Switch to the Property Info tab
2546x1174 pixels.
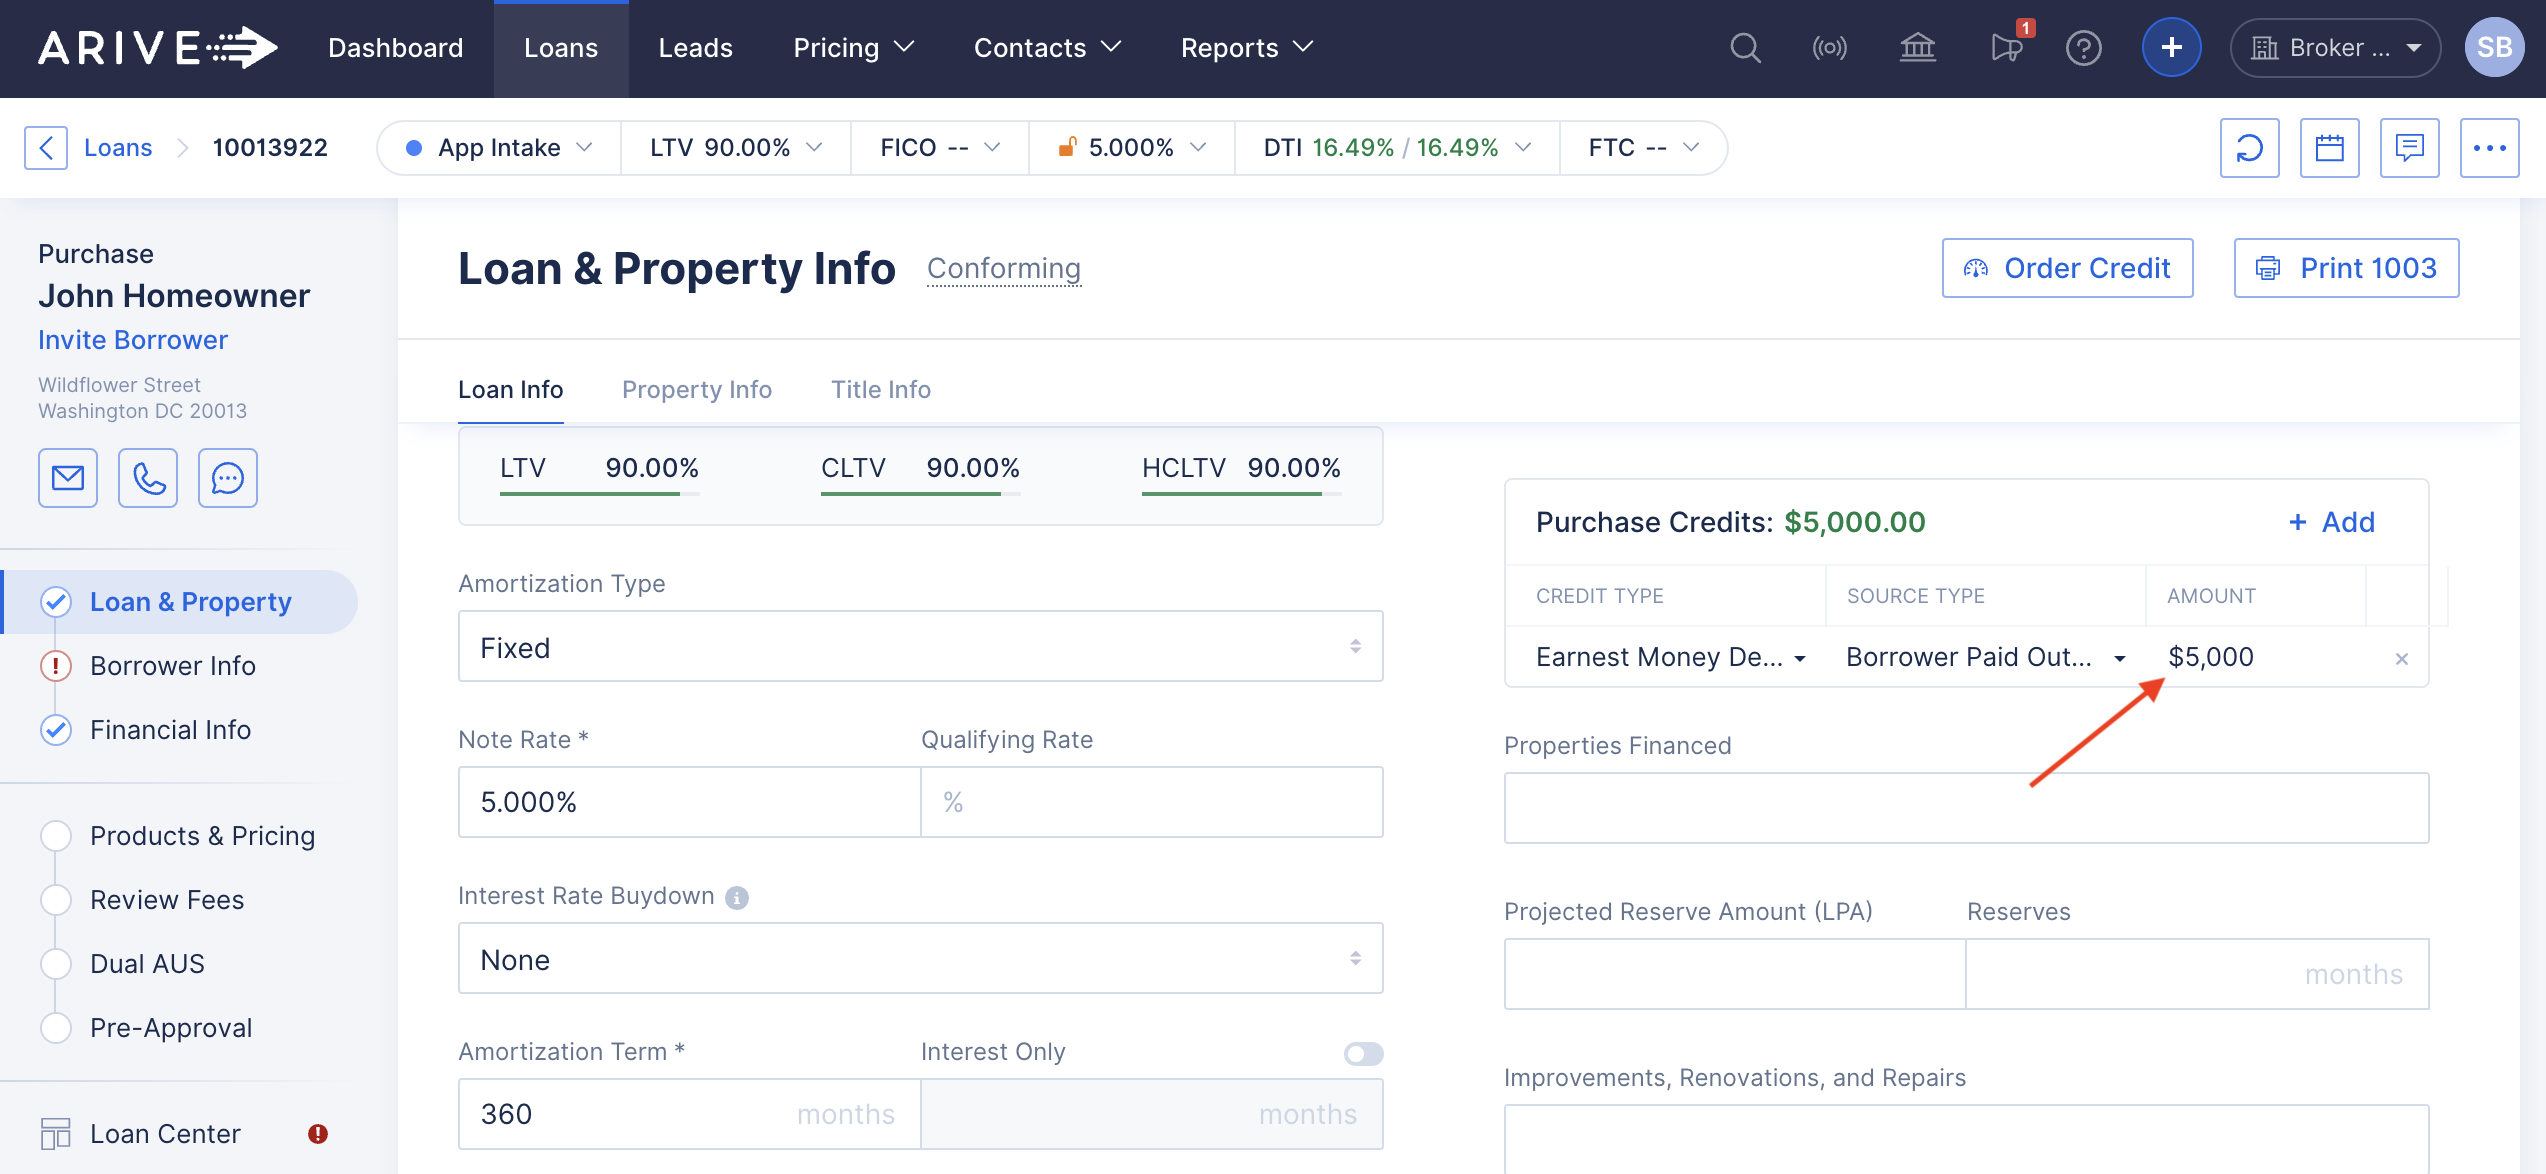pyautogui.click(x=696, y=389)
